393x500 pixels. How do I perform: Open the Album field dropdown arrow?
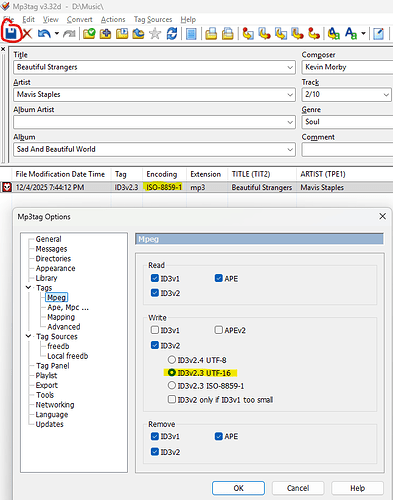point(290,149)
